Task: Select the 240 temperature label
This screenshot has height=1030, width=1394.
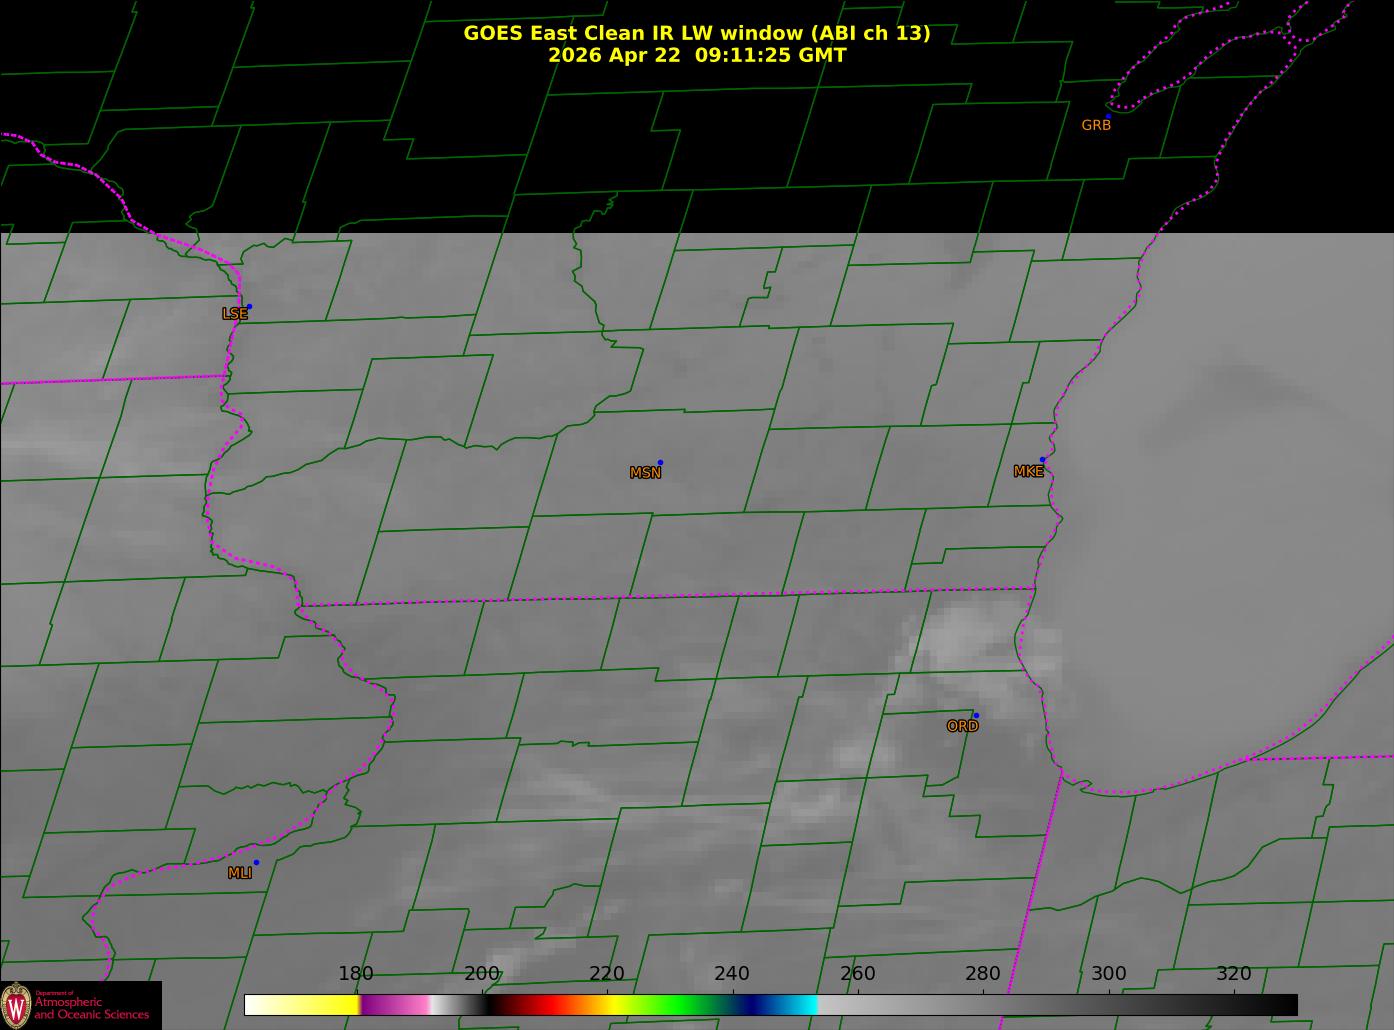Action: click(732, 973)
